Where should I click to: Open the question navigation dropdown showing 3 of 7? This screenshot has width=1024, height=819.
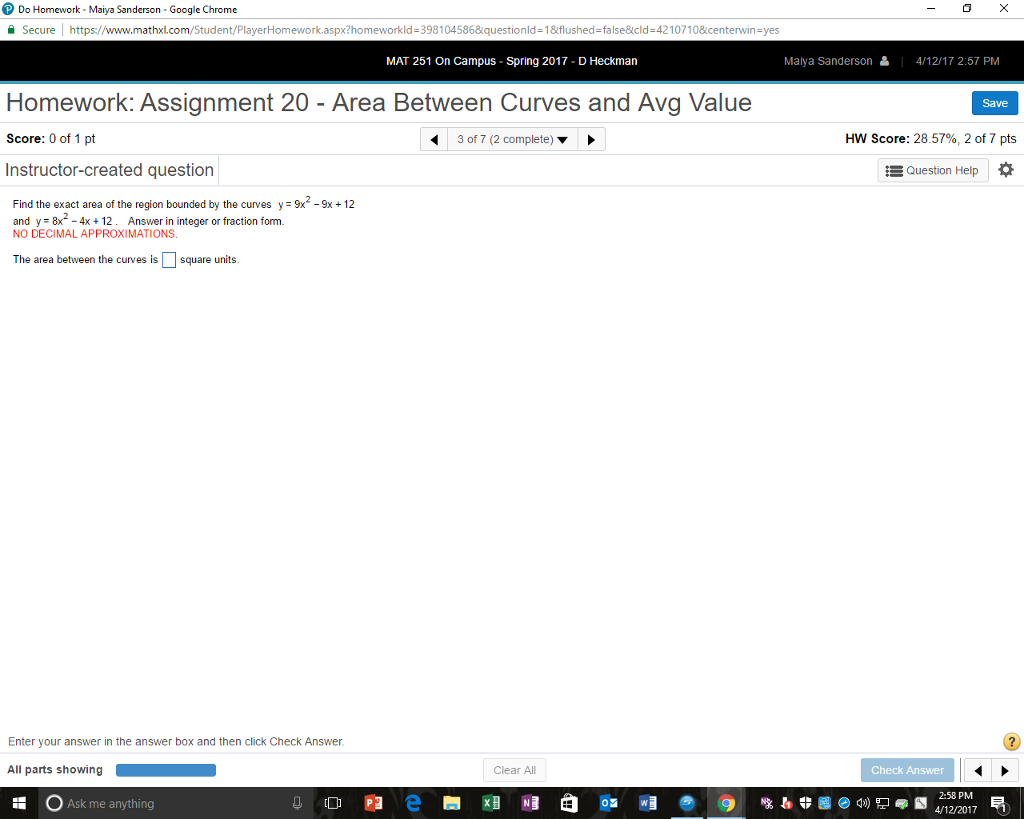512,139
